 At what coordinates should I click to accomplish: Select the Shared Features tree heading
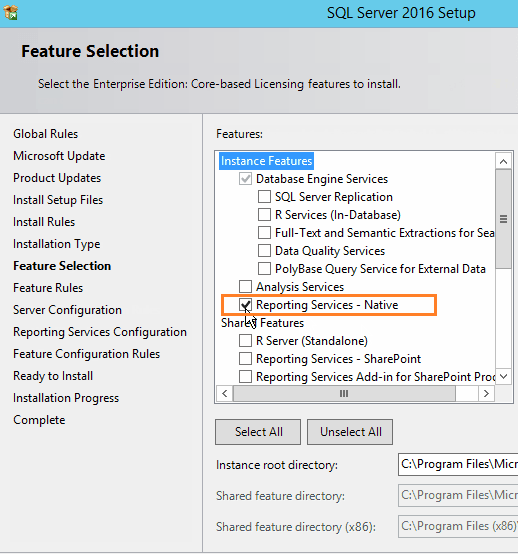262,323
